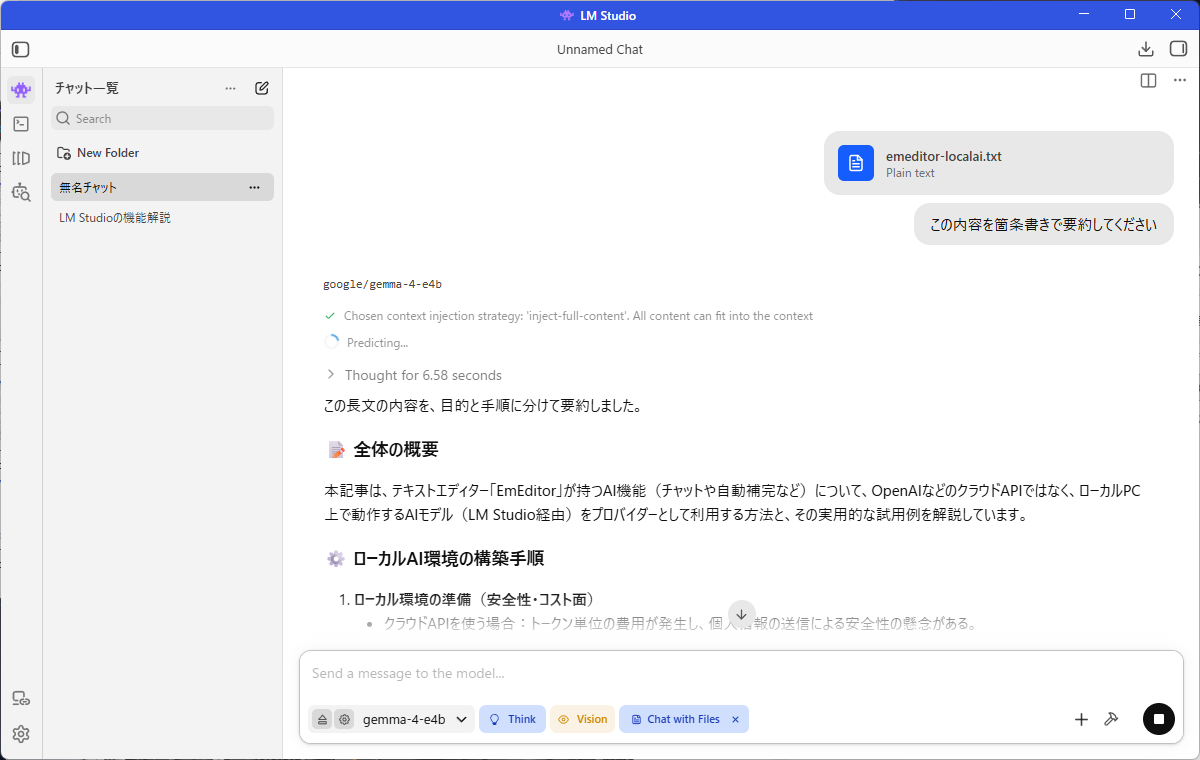Image resolution: width=1200 pixels, height=760 pixels.
Task: Open the Chat section robot icon
Action: point(21,90)
